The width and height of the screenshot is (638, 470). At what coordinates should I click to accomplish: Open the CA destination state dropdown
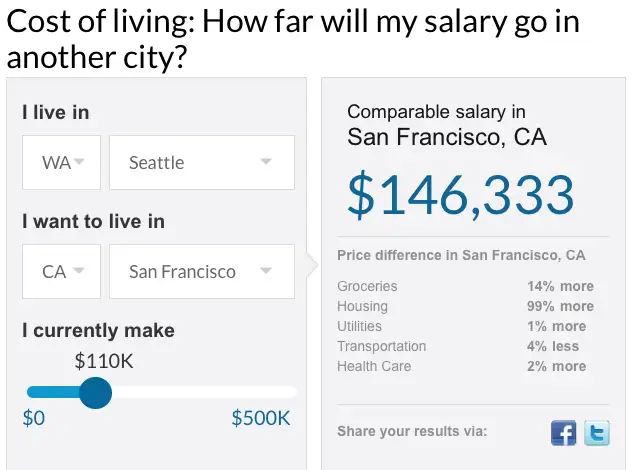(x=61, y=271)
